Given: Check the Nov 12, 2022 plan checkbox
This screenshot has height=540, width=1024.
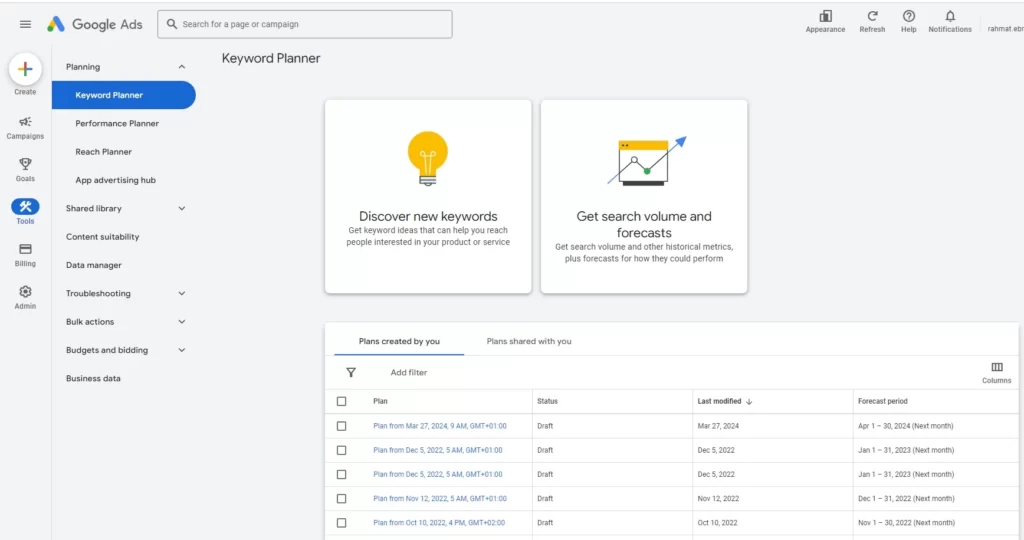Looking at the screenshot, I should click(342, 498).
